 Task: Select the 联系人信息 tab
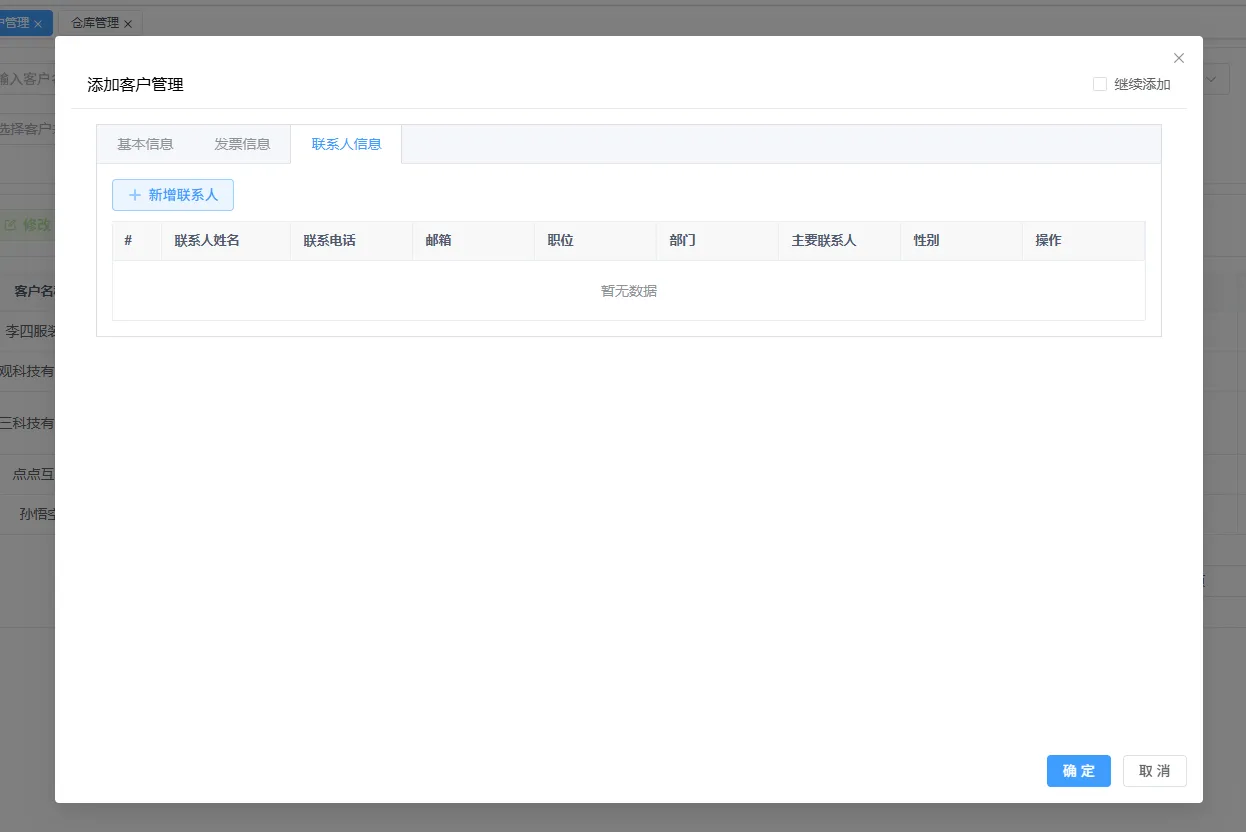(346, 144)
